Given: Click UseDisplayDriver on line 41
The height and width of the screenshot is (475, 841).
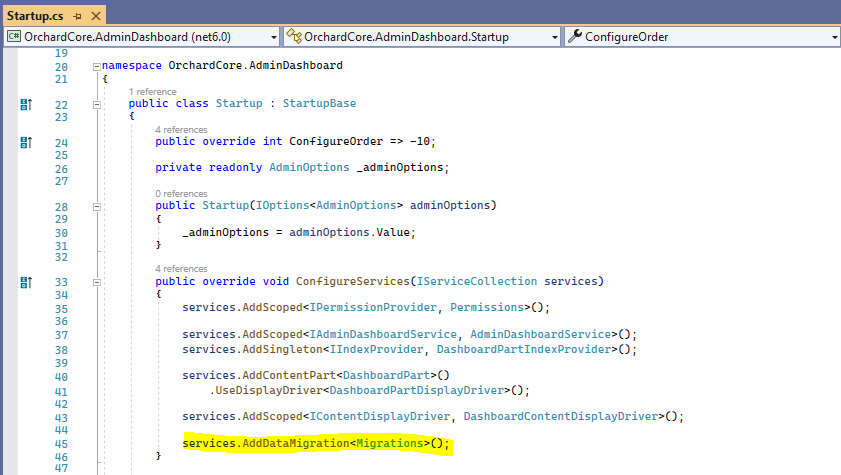Looking at the screenshot, I should (x=269, y=390).
